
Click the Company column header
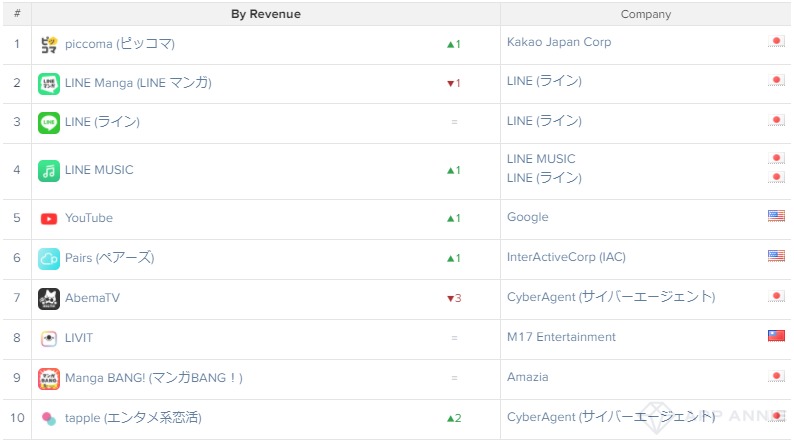pyautogui.click(x=646, y=14)
